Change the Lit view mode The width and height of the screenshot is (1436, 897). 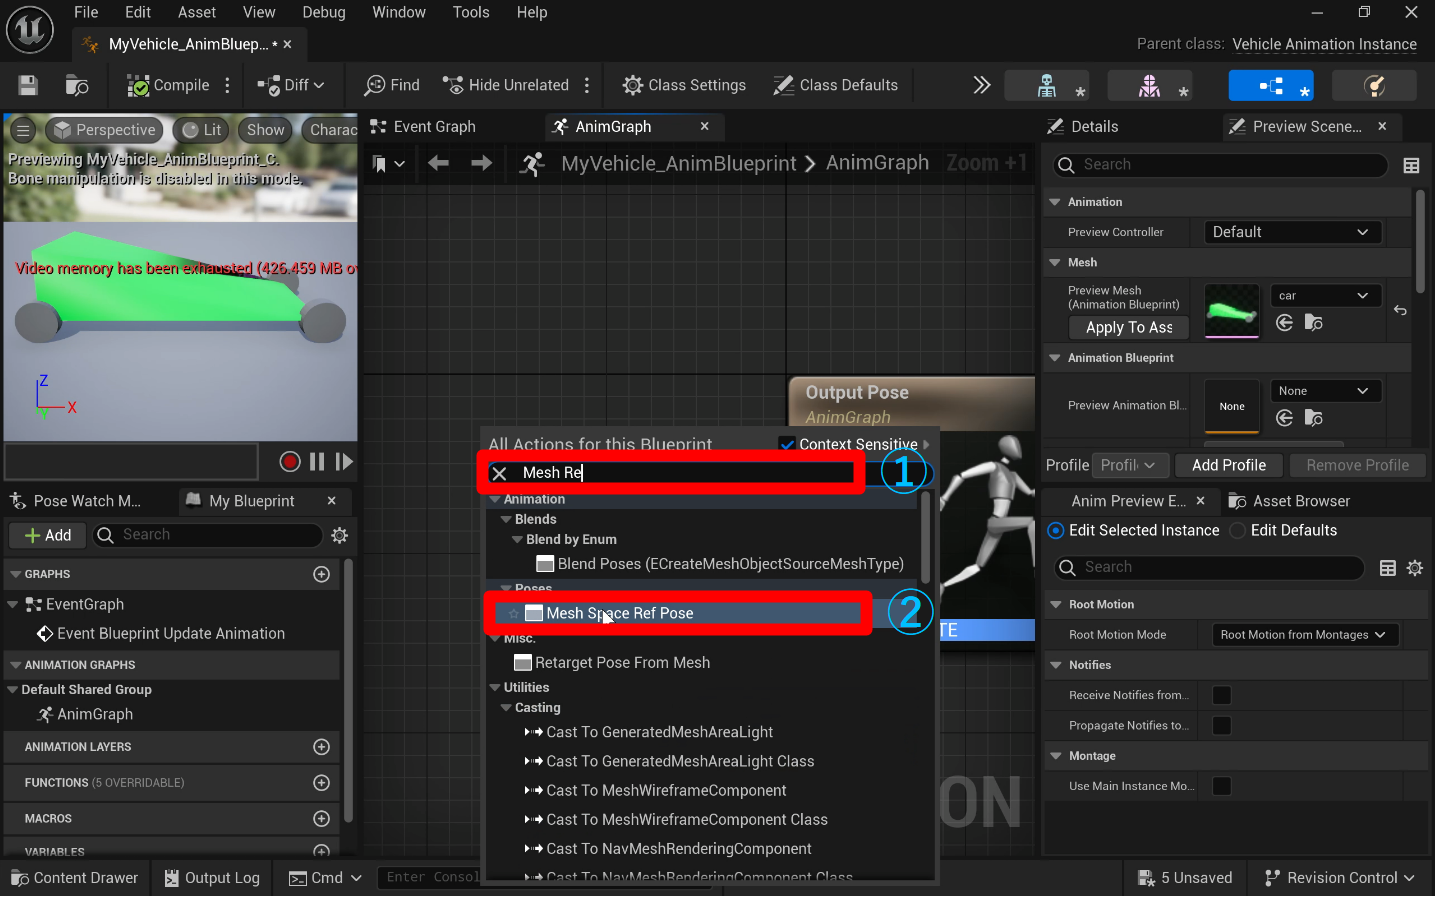click(201, 130)
